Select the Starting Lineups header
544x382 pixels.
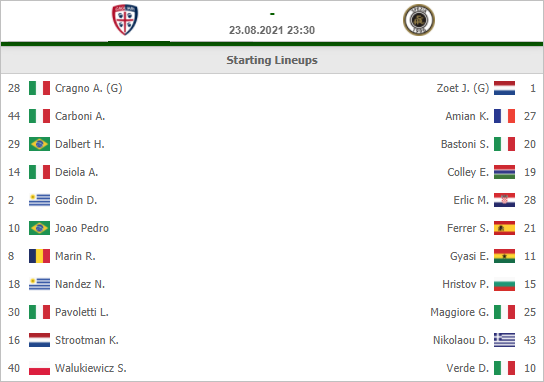coord(272,60)
